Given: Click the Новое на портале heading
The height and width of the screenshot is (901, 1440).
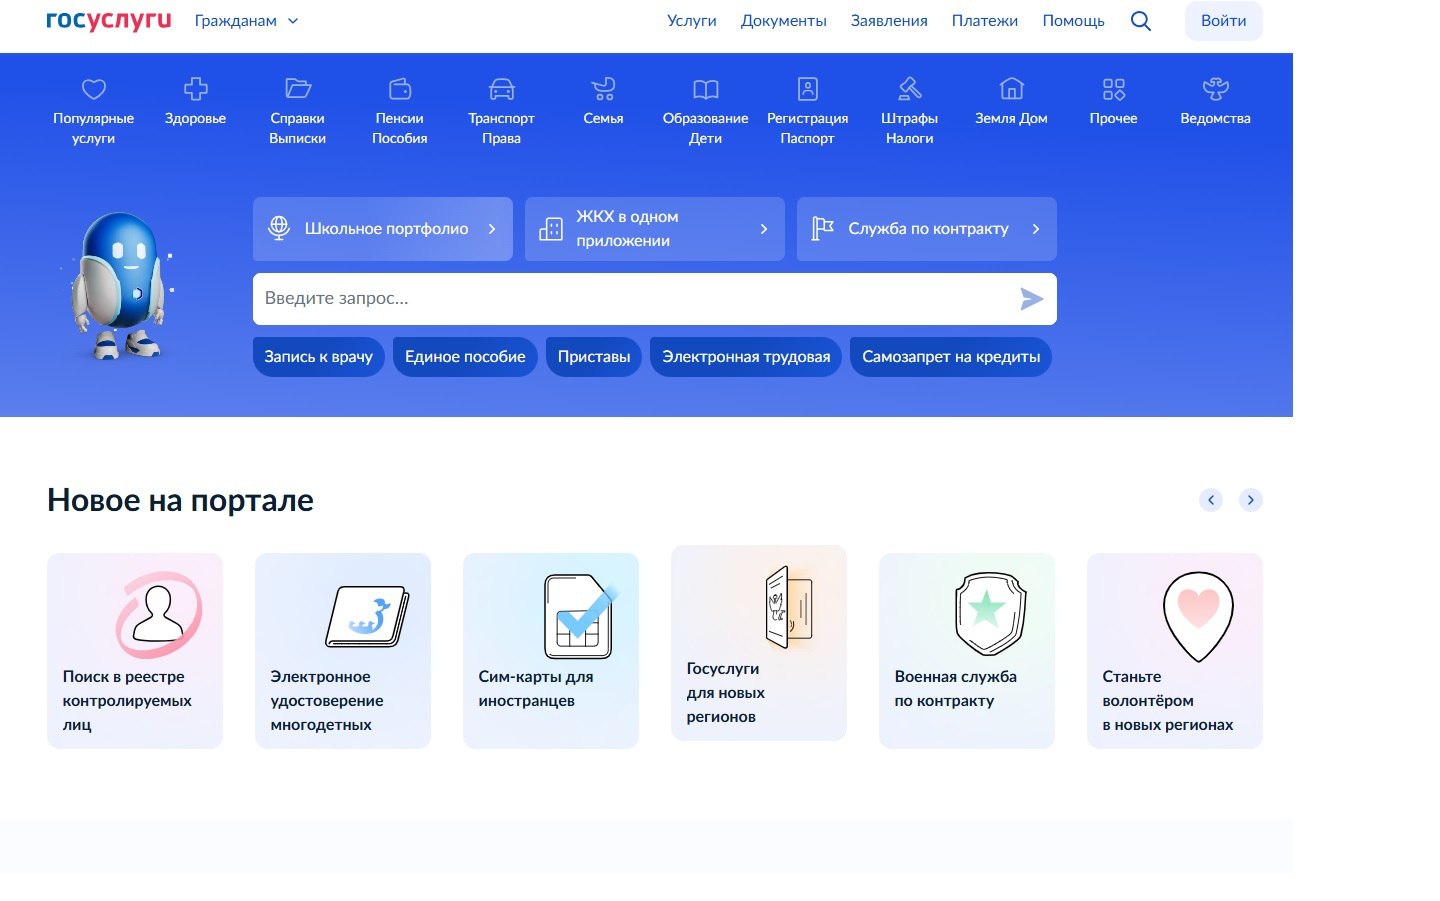Looking at the screenshot, I should coord(181,500).
